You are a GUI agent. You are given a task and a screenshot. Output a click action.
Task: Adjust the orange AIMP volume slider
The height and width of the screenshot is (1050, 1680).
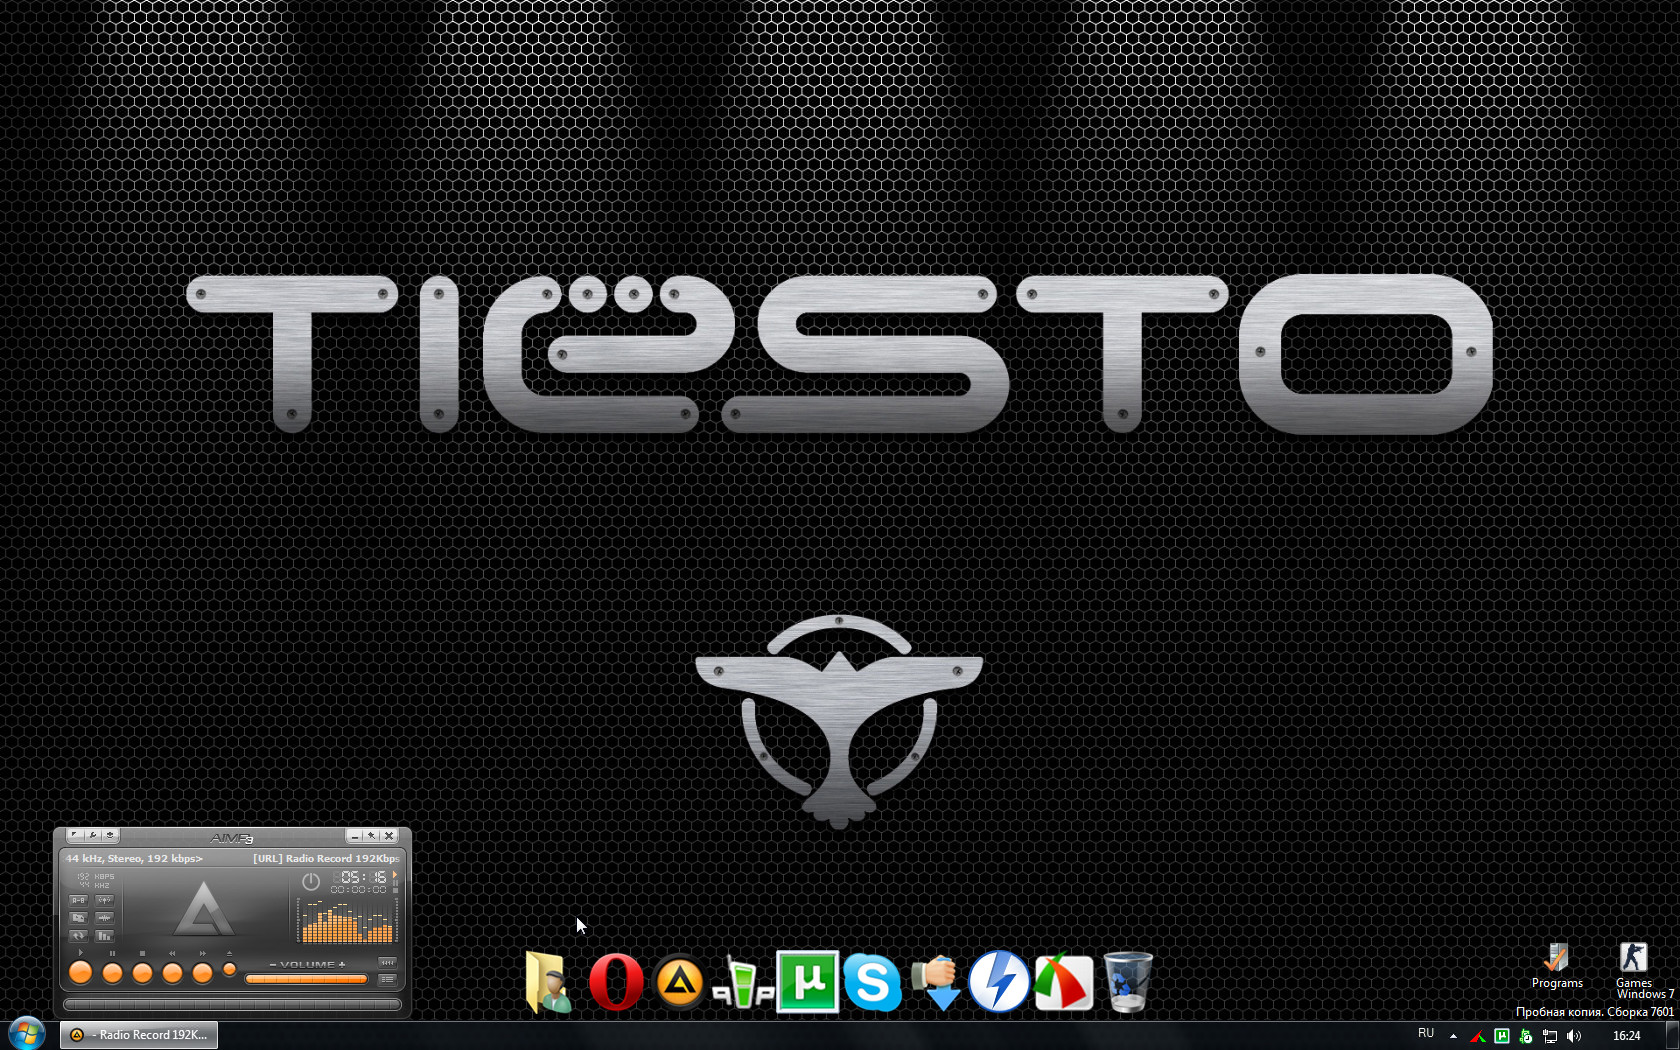pyautogui.click(x=306, y=979)
